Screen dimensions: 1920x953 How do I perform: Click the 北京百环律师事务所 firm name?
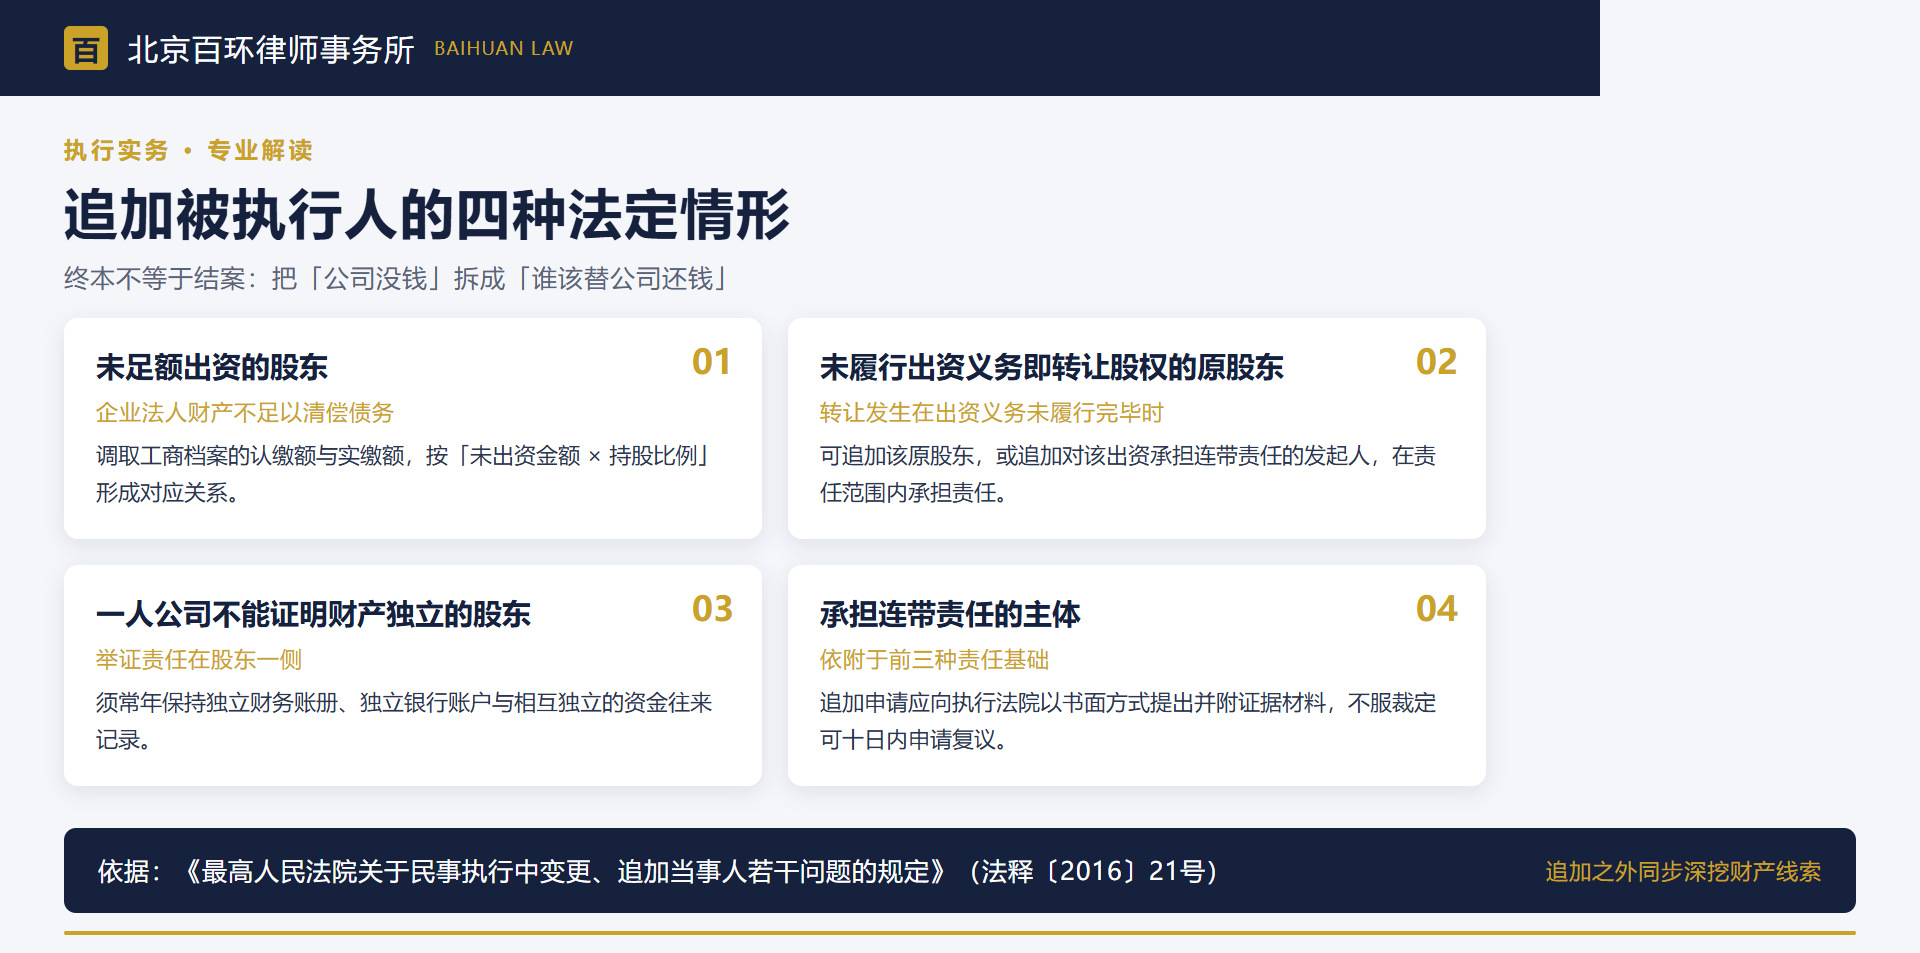pyautogui.click(x=271, y=49)
